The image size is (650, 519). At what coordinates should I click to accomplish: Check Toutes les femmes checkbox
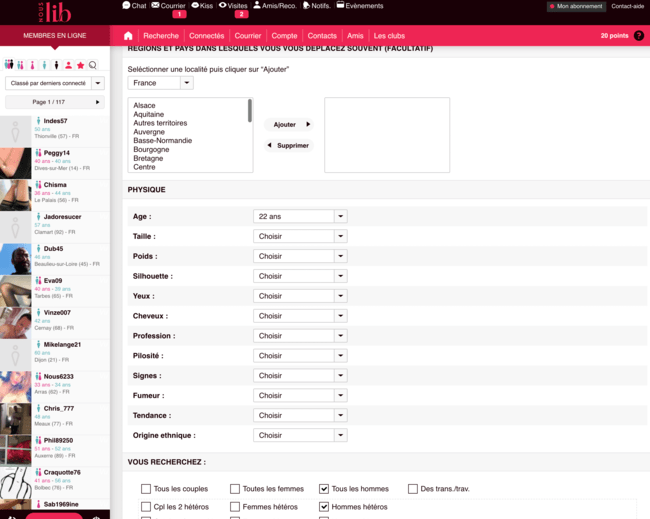click(x=235, y=489)
